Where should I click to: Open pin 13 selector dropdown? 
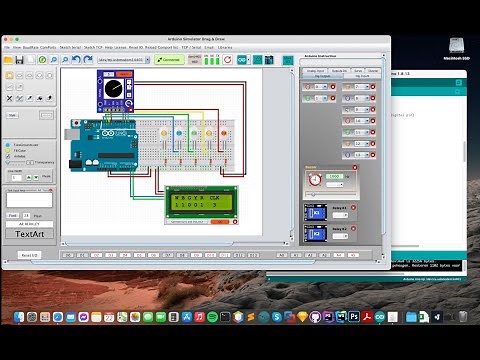(x=367, y=155)
